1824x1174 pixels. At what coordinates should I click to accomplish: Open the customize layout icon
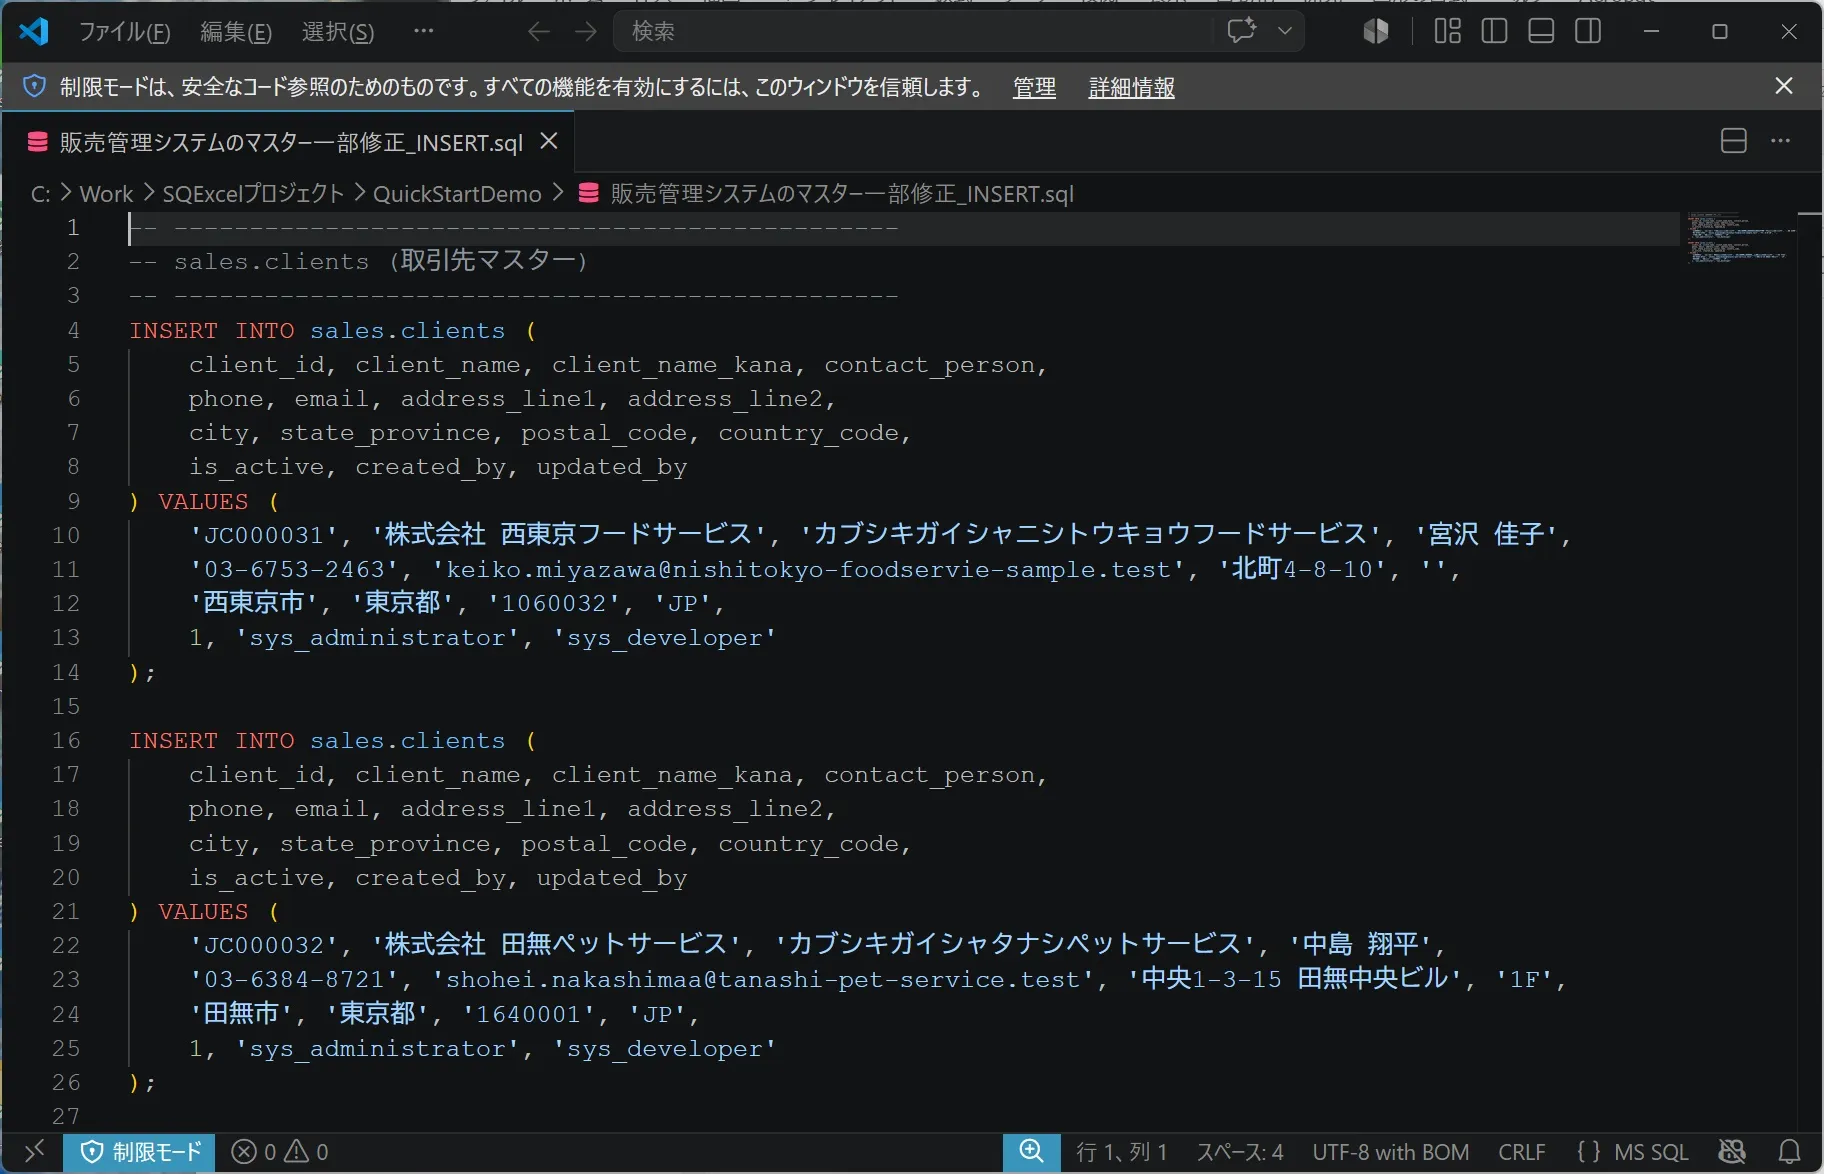point(1447,31)
